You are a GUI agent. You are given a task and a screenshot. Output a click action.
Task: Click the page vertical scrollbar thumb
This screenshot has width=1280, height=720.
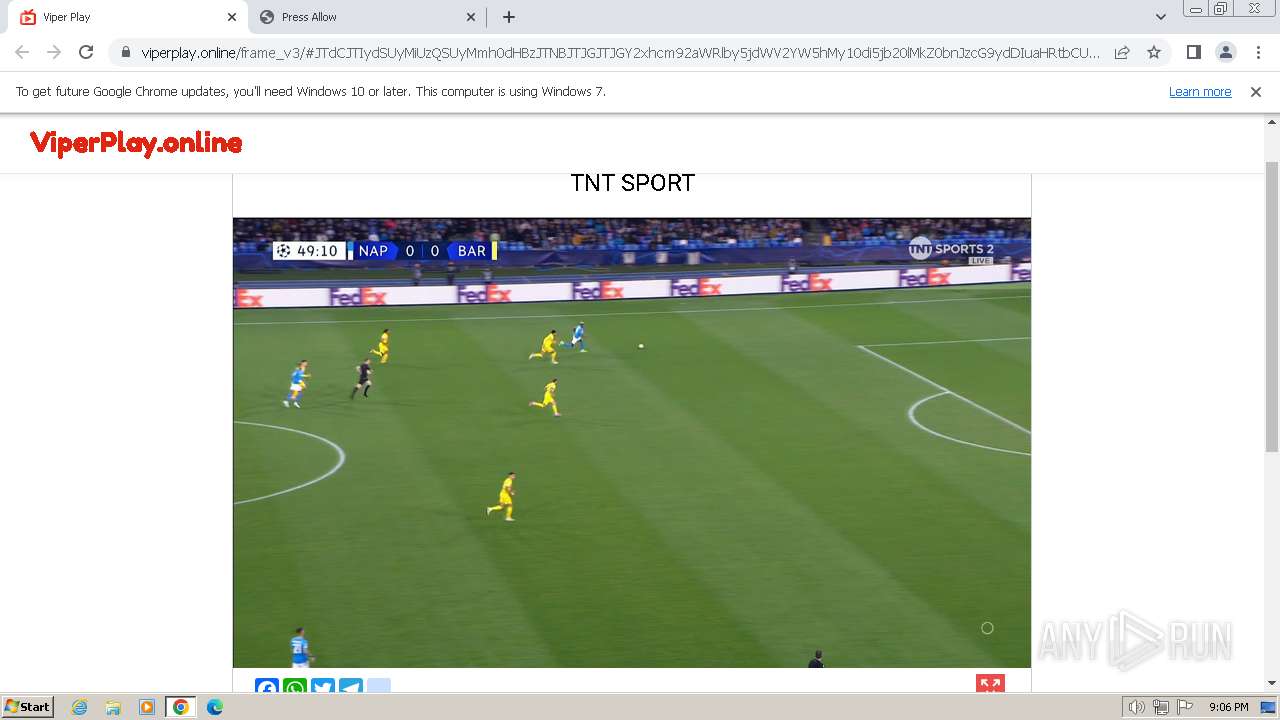(x=1272, y=305)
